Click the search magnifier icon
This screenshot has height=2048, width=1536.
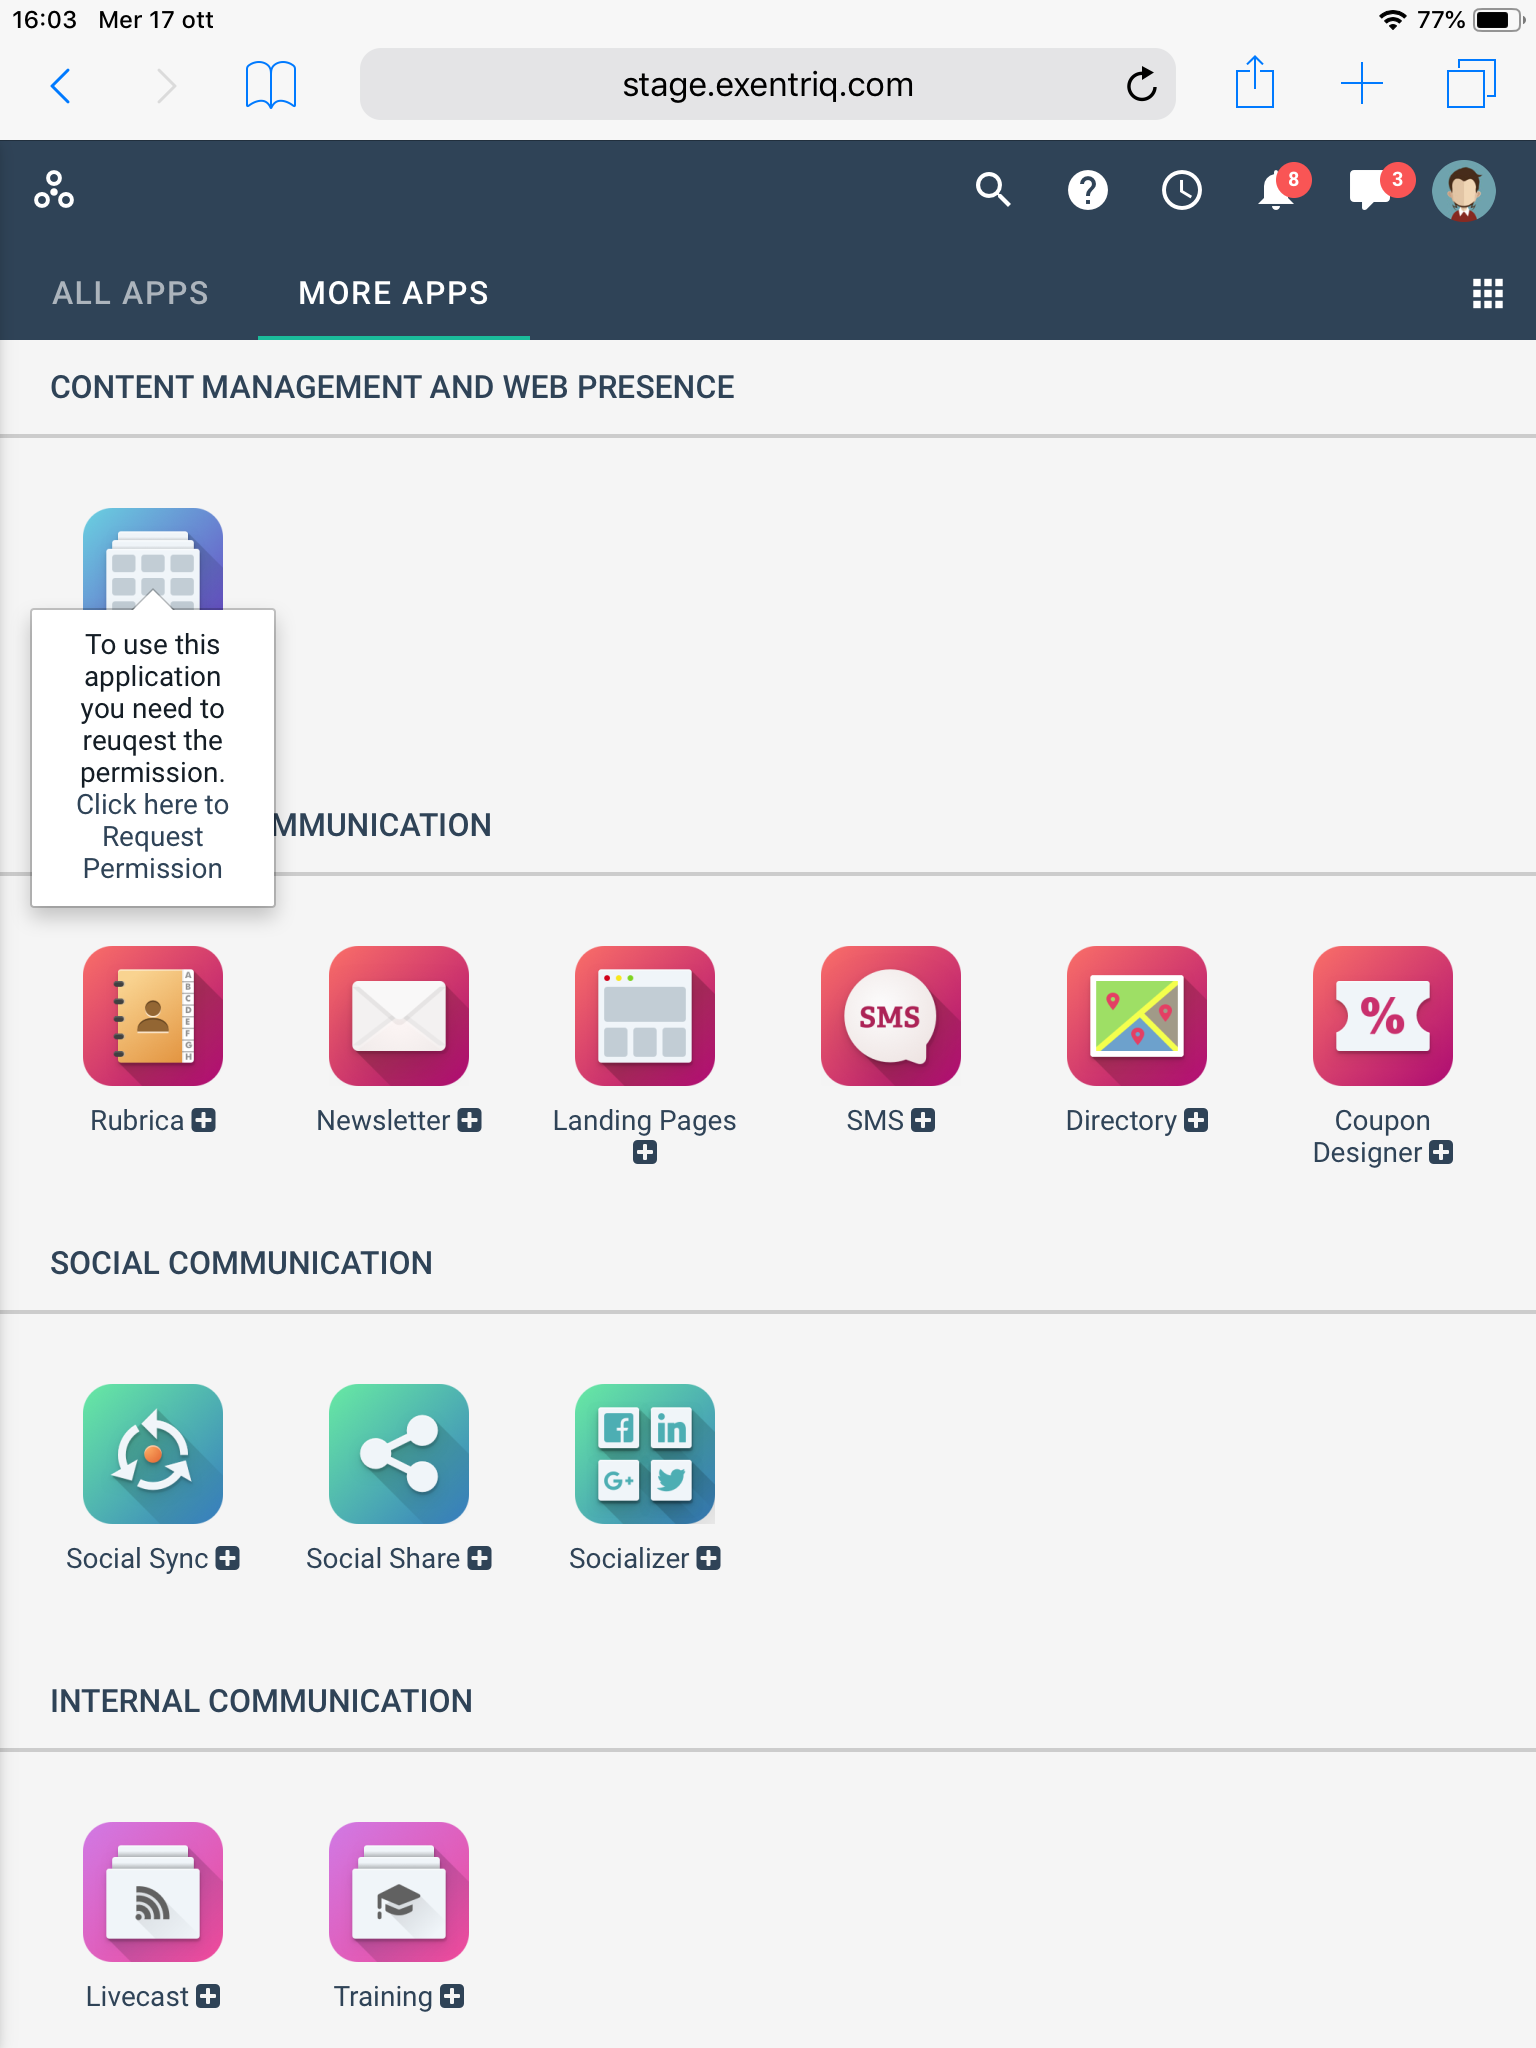point(993,190)
